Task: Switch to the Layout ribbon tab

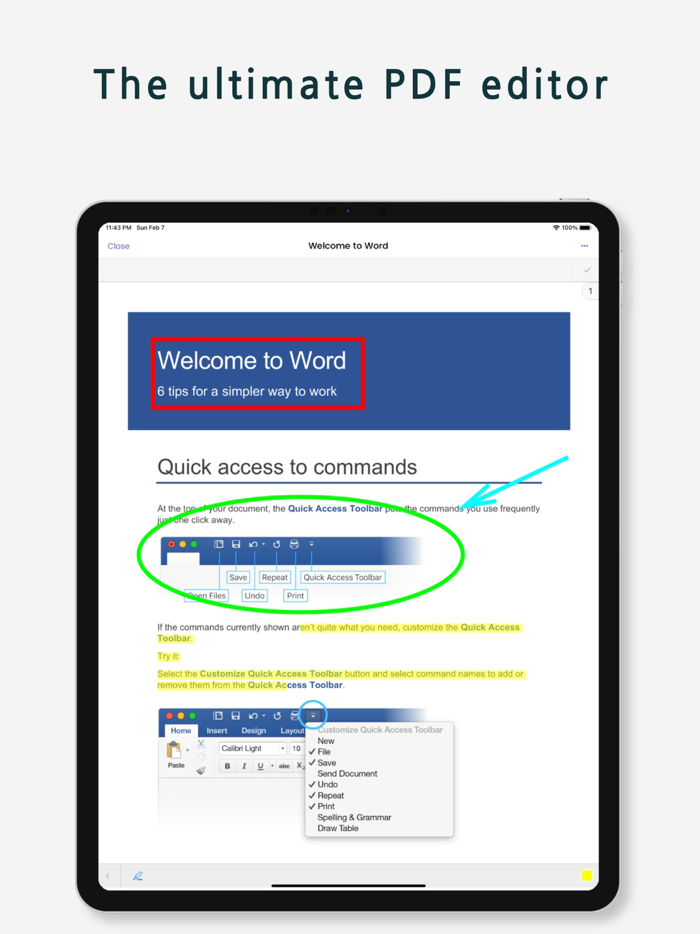Action: [292, 730]
